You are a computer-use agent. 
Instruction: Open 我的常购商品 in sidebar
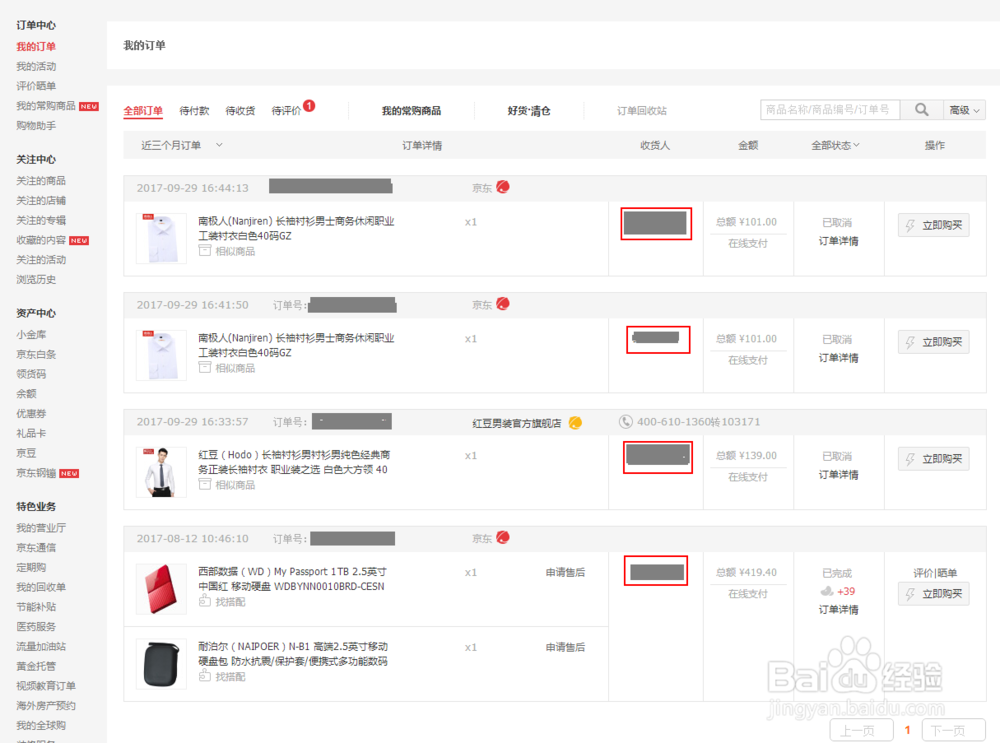[46, 106]
